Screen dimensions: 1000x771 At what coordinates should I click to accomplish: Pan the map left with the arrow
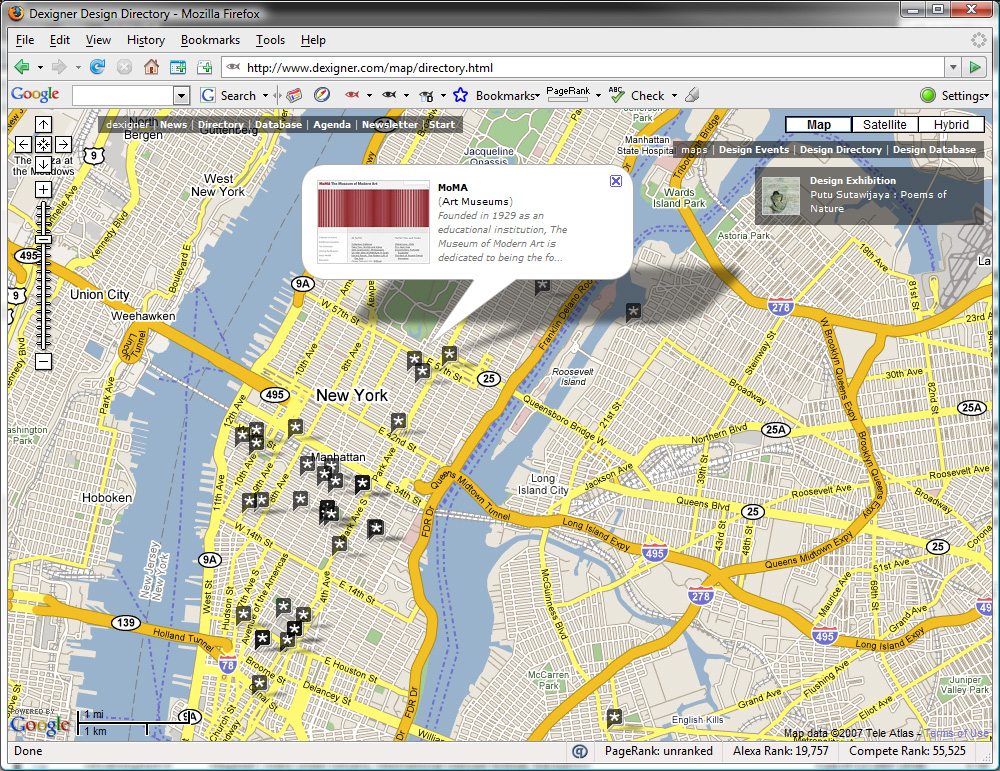point(23,144)
